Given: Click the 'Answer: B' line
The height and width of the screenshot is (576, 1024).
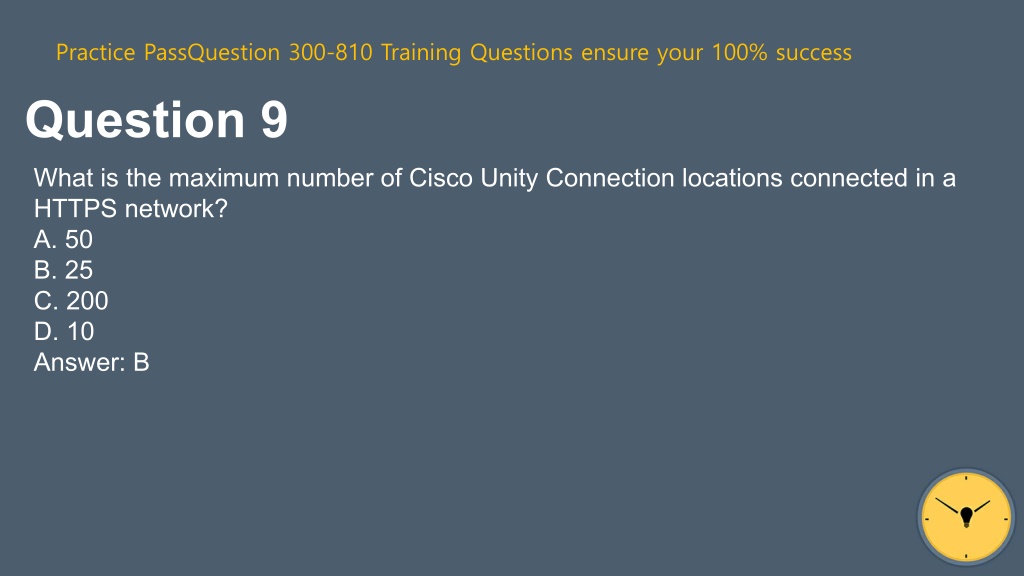Looking at the screenshot, I should click(x=91, y=362).
